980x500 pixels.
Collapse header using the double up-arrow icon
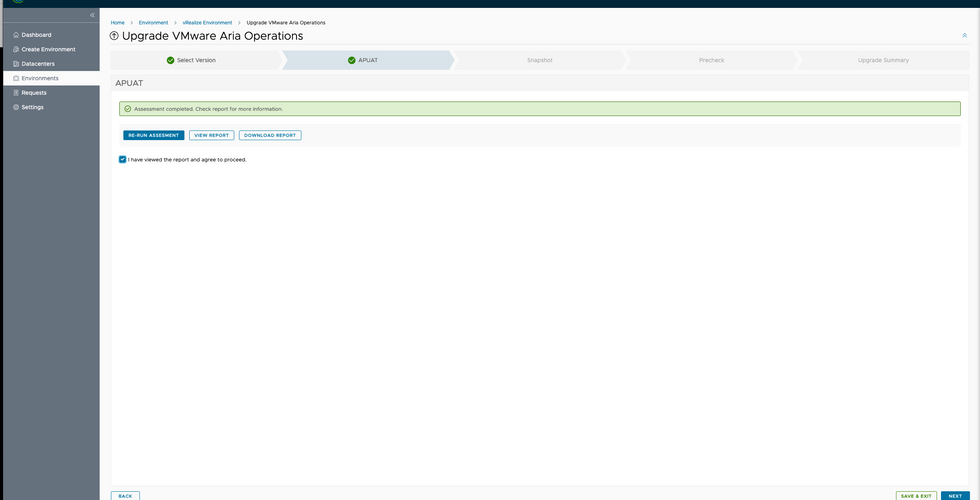pos(964,36)
